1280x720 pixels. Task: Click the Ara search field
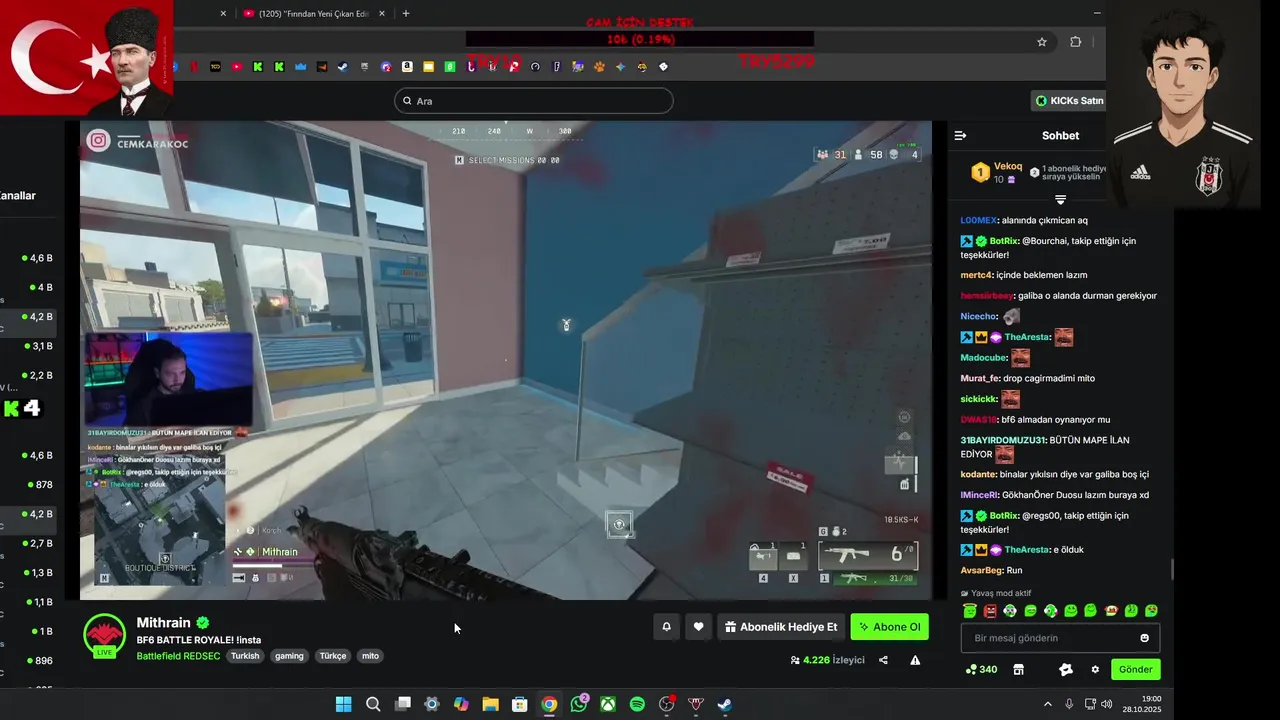tap(534, 101)
